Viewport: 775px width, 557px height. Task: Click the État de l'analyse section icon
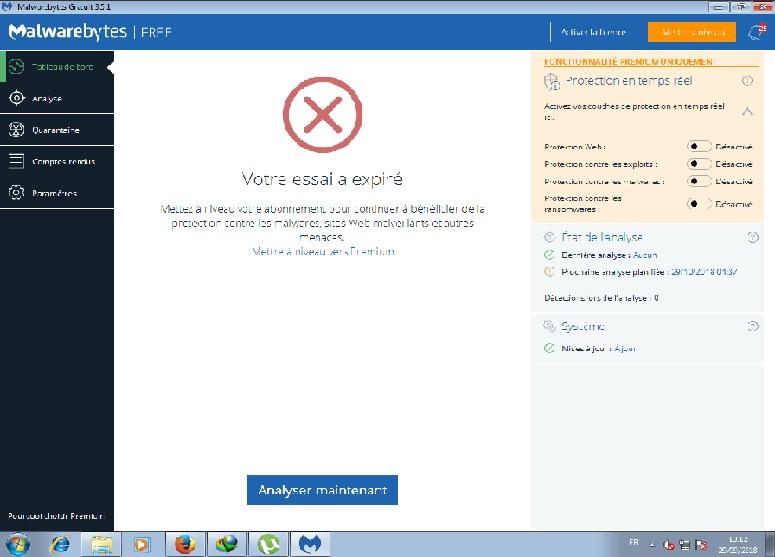click(549, 237)
